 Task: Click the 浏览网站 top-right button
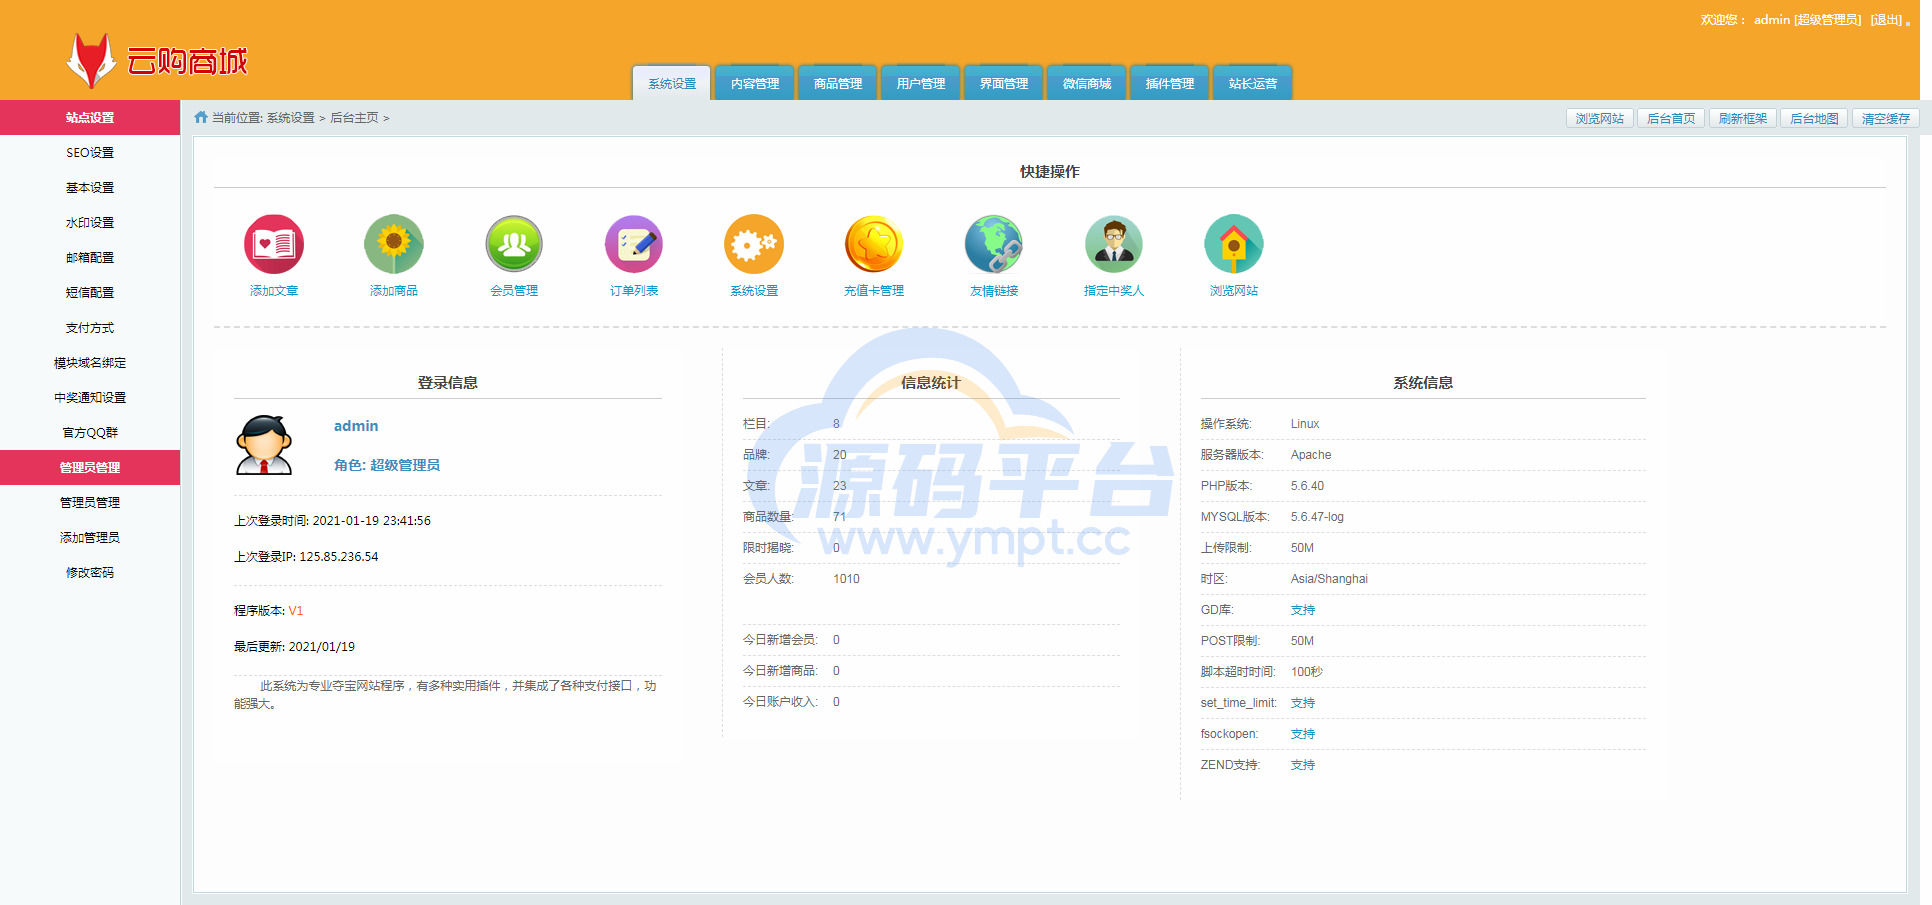point(1600,118)
